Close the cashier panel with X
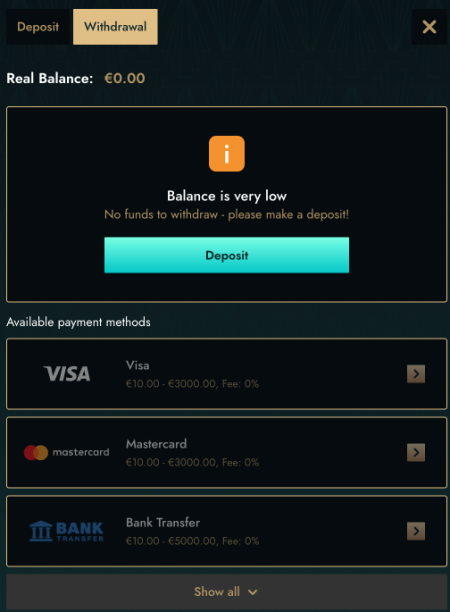 click(429, 27)
